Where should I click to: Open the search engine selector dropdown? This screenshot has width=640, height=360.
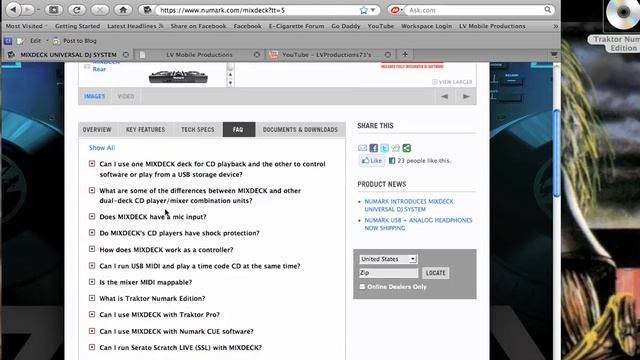pos(396,10)
